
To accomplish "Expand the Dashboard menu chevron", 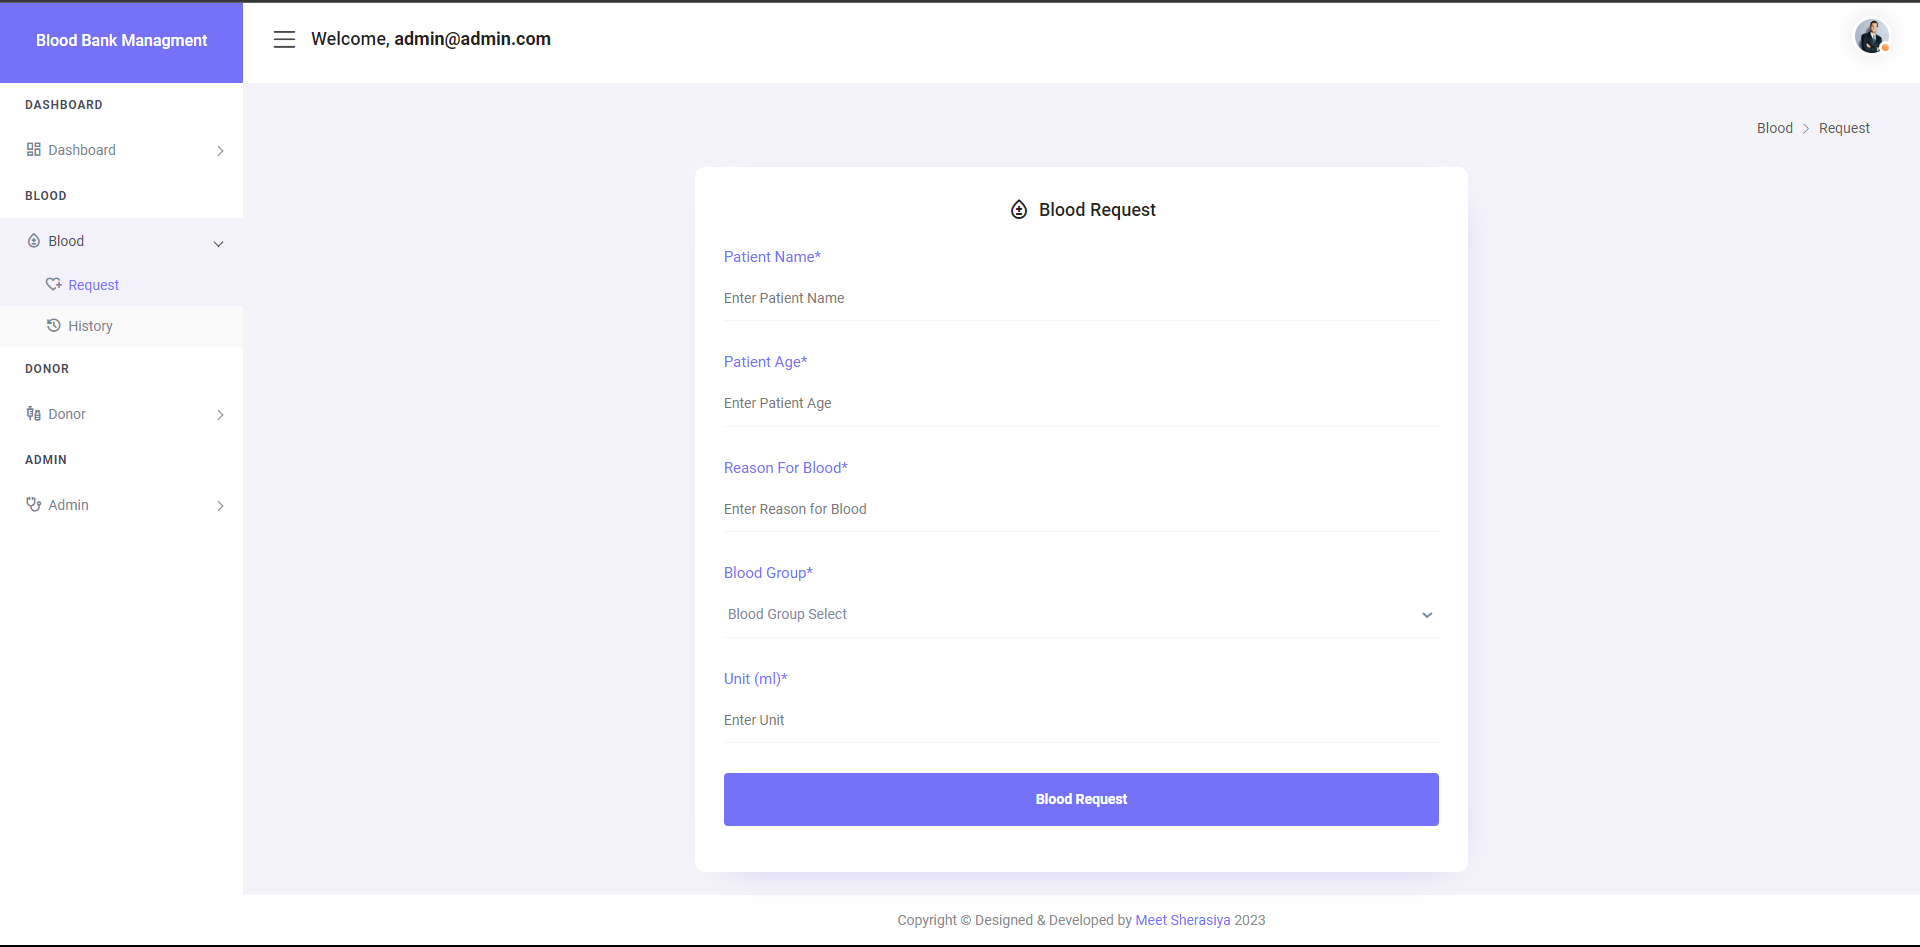I will pyautogui.click(x=220, y=151).
